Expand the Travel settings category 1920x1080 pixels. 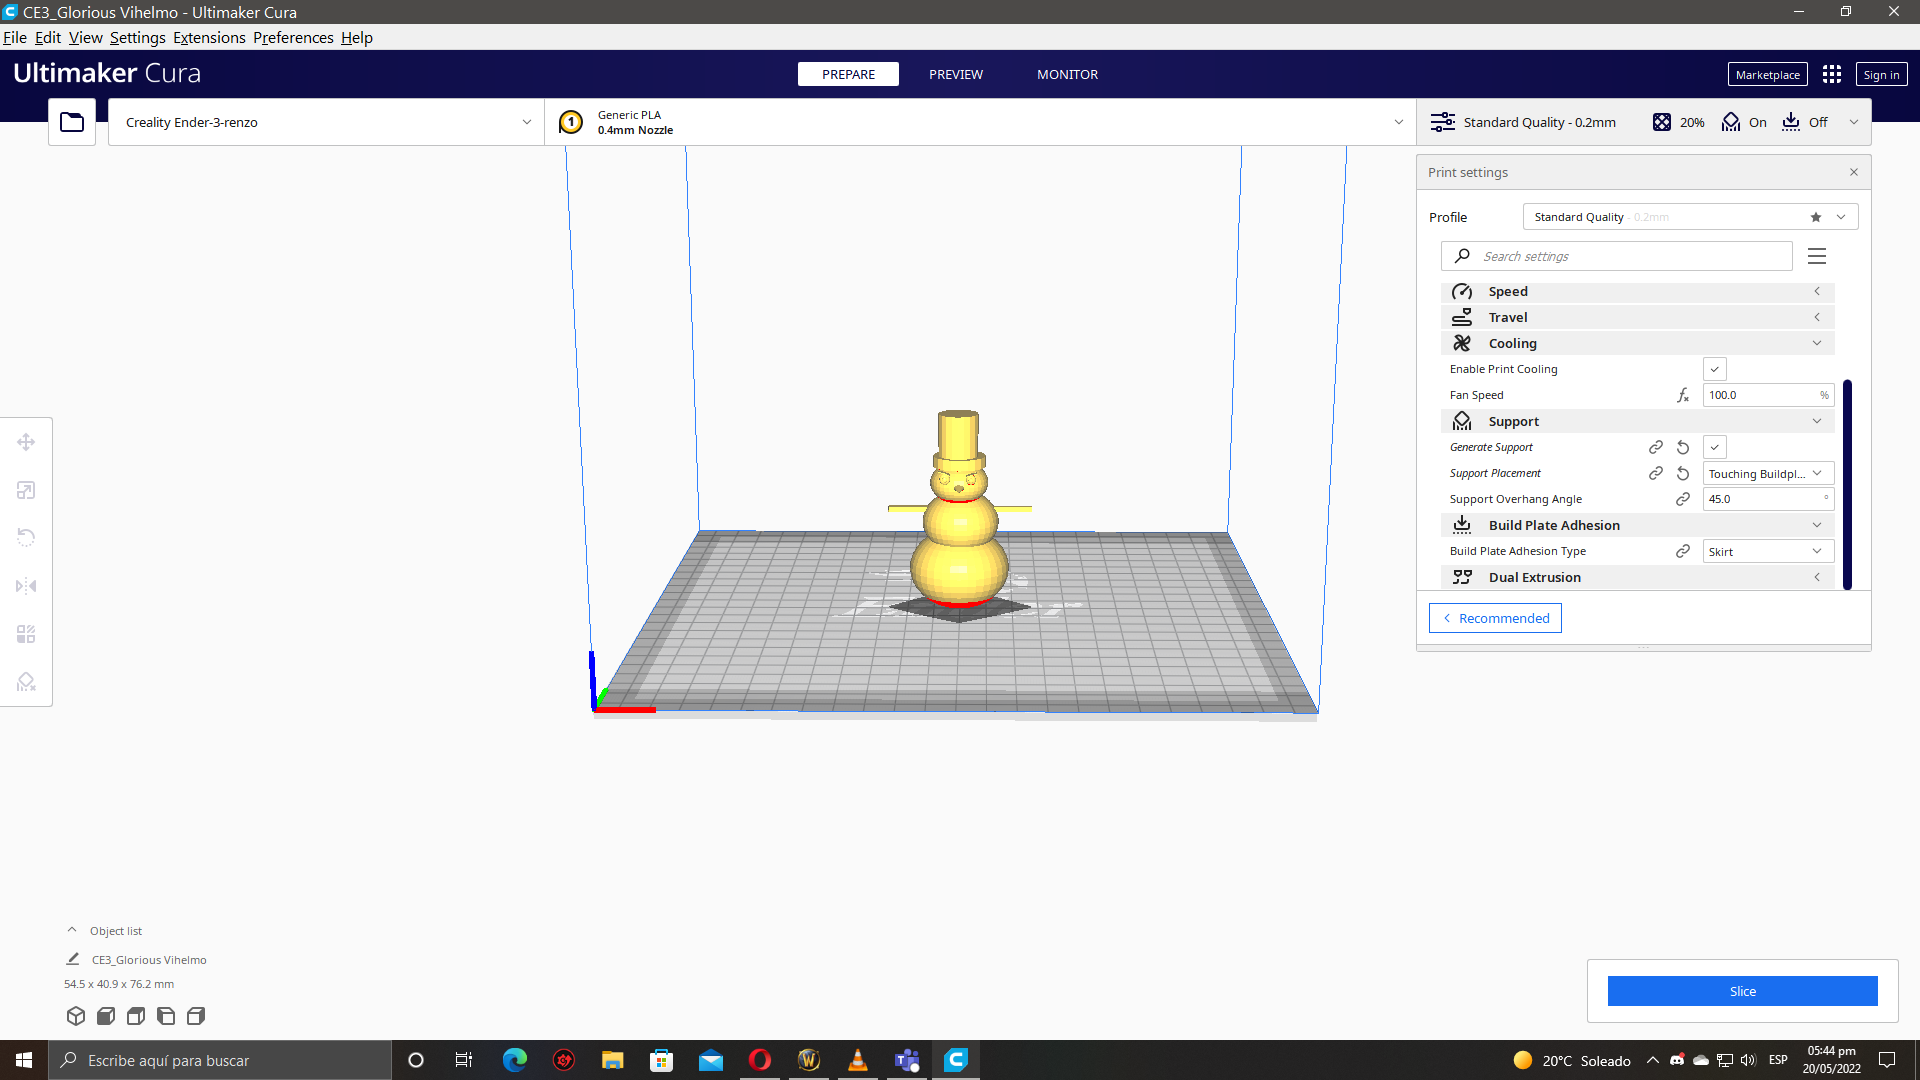pyautogui.click(x=1637, y=317)
